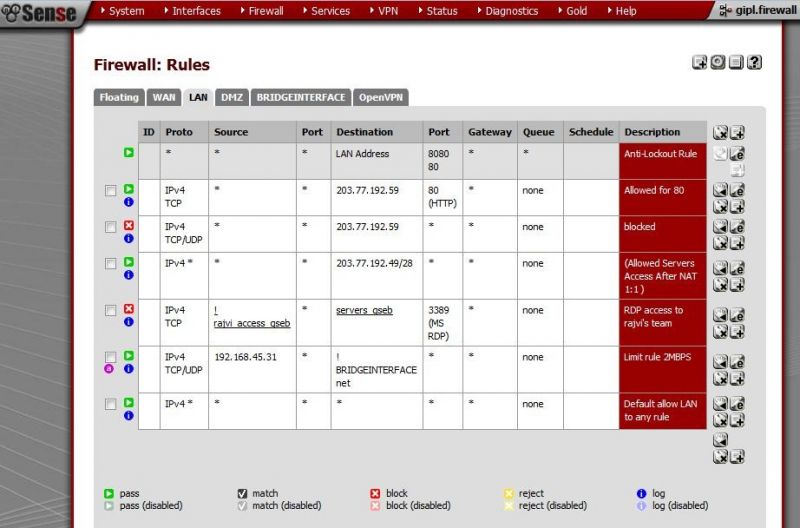Move selected rules before Allowed for 80 rule
The height and width of the screenshot is (528, 800).
pos(720,190)
